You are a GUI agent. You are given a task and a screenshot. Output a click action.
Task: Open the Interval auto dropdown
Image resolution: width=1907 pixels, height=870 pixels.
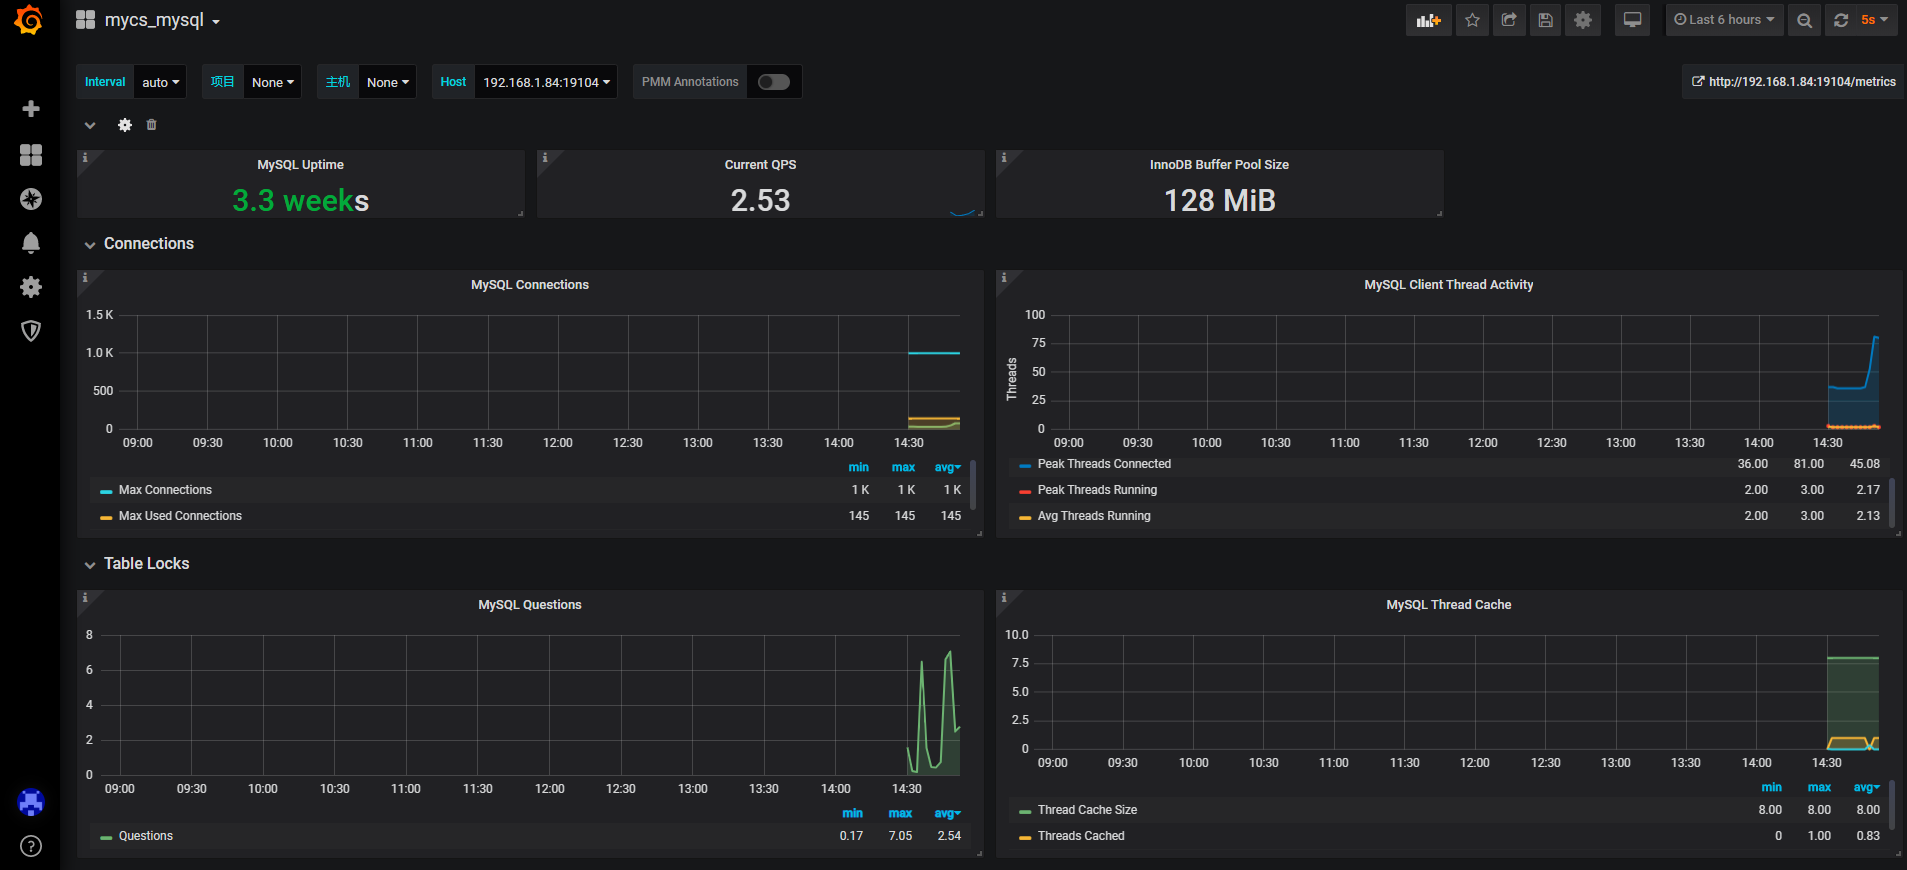[x=161, y=82]
